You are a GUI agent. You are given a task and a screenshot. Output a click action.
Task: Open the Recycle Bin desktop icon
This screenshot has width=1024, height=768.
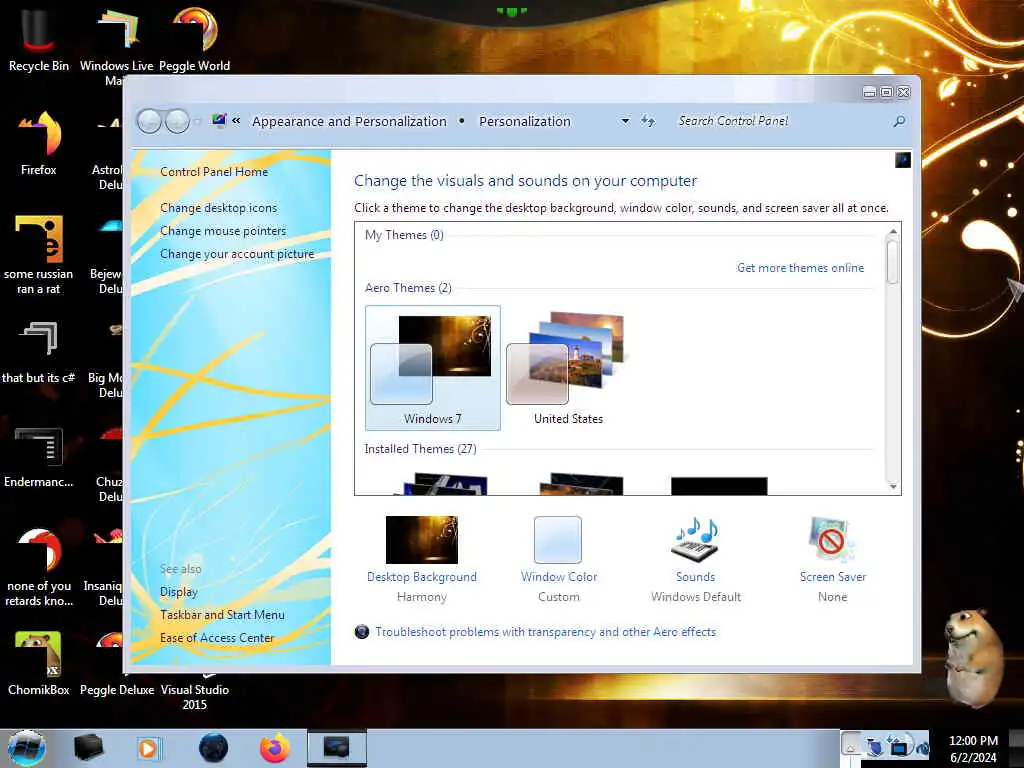tap(38, 39)
